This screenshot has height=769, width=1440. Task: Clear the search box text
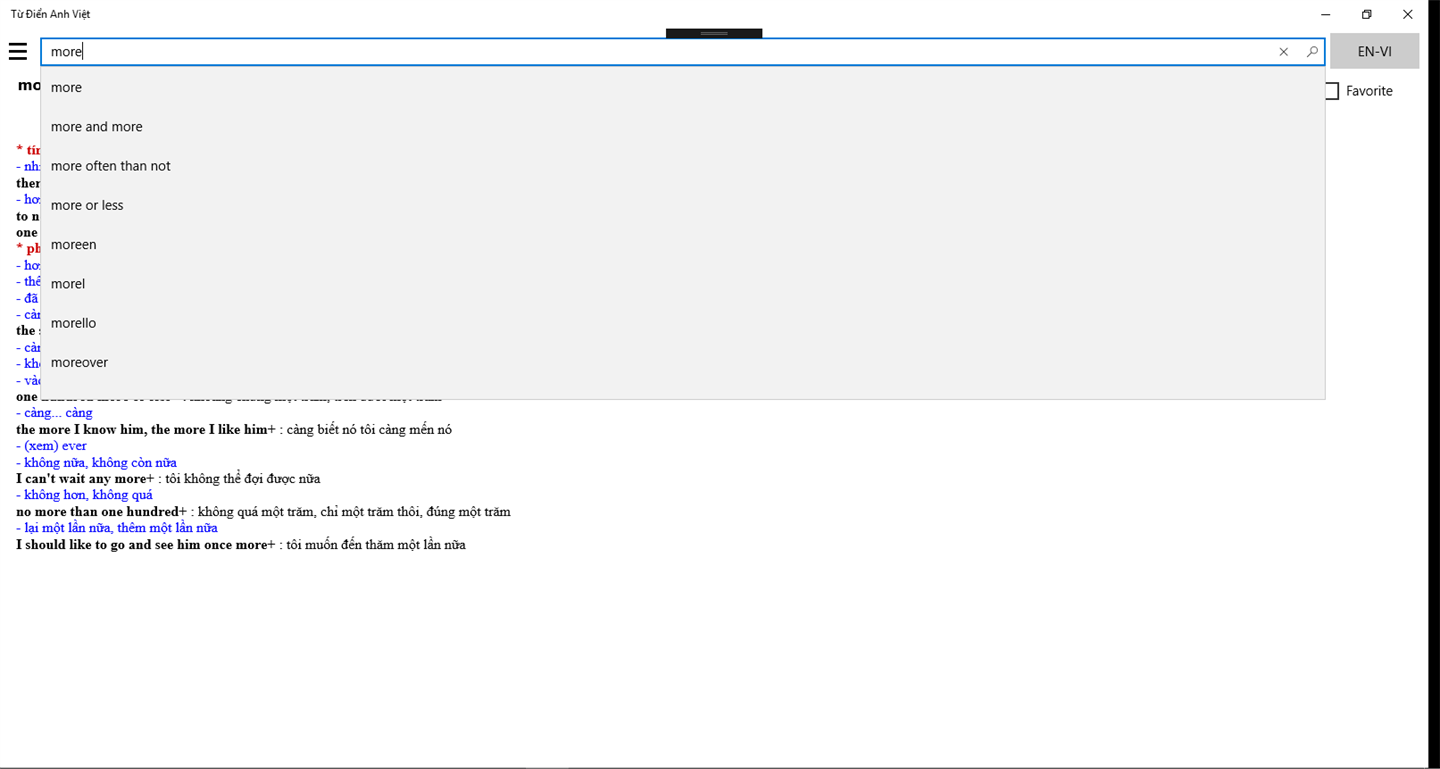pyautogui.click(x=1284, y=52)
